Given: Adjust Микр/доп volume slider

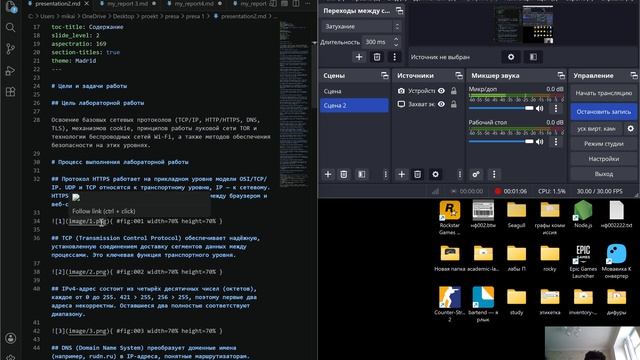Looking at the screenshot, I should tap(501, 108).
